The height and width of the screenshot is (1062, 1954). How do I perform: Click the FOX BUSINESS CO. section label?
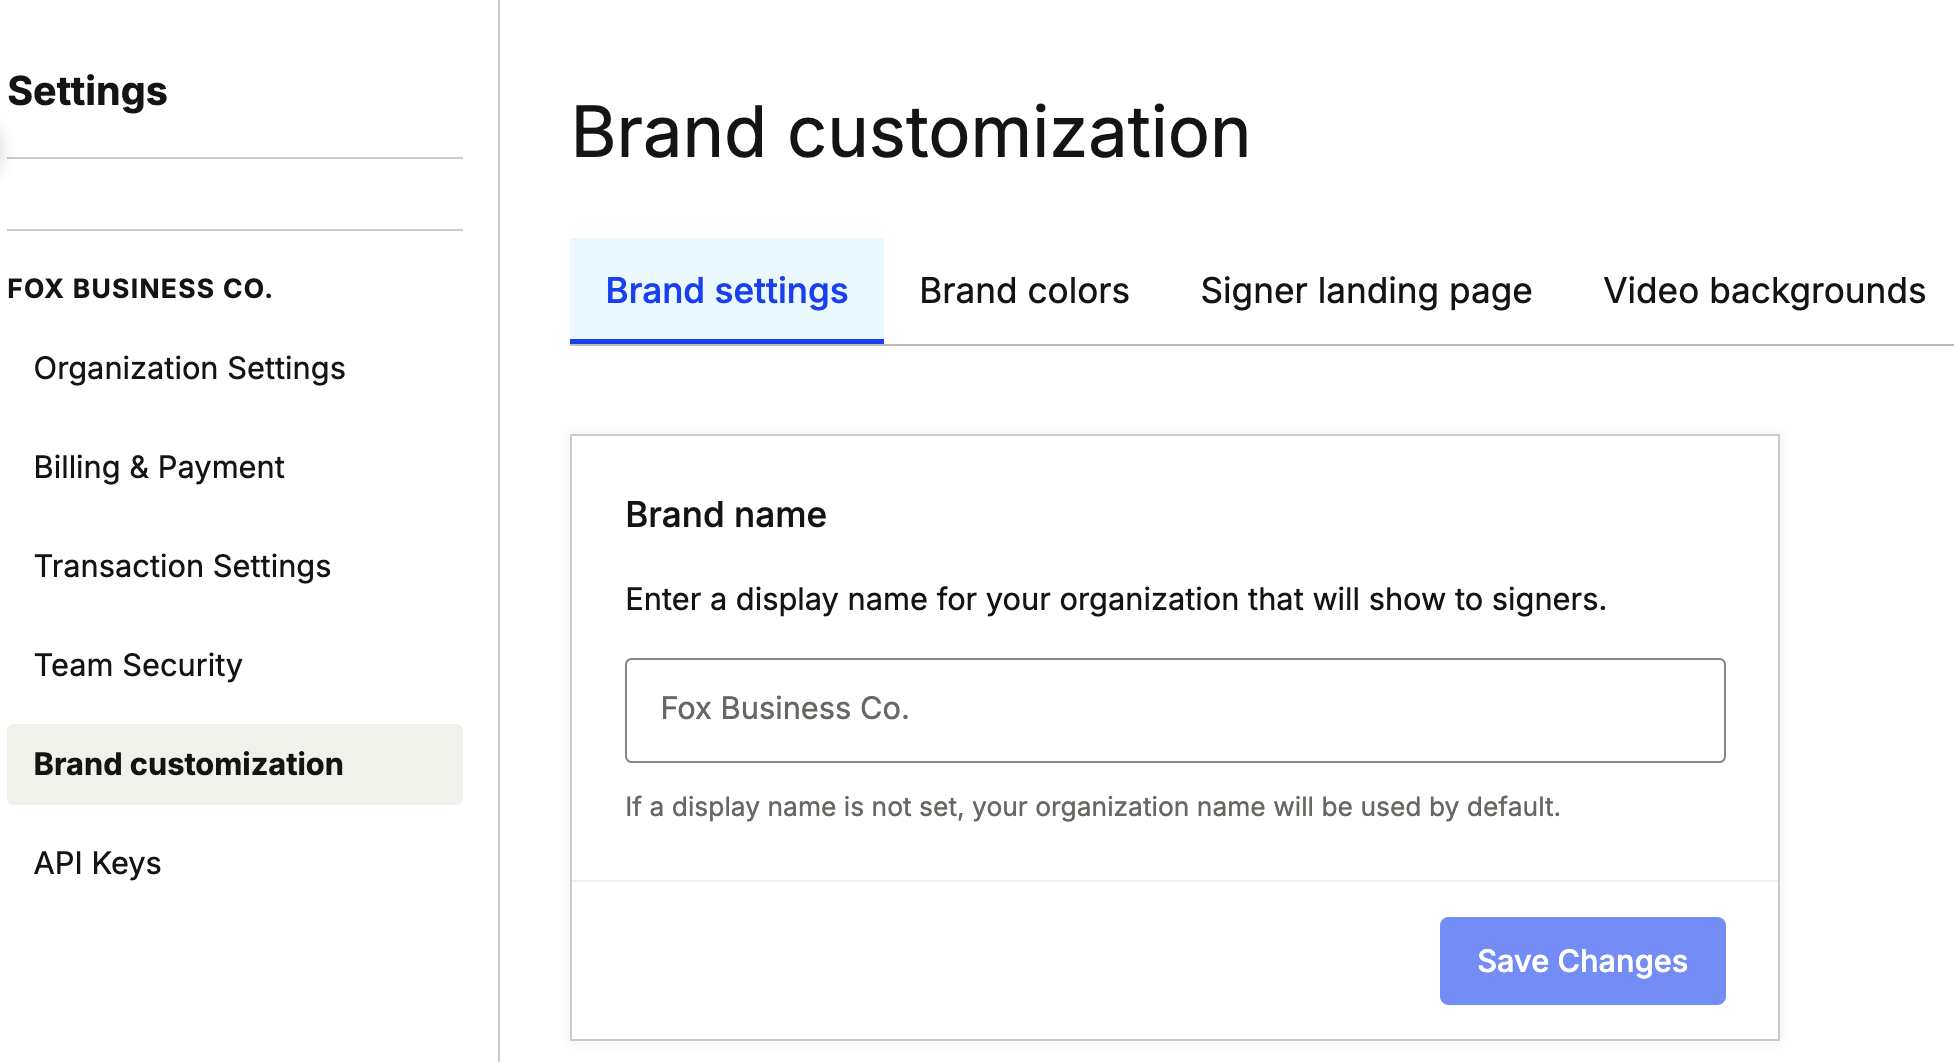pyautogui.click(x=140, y=289)
